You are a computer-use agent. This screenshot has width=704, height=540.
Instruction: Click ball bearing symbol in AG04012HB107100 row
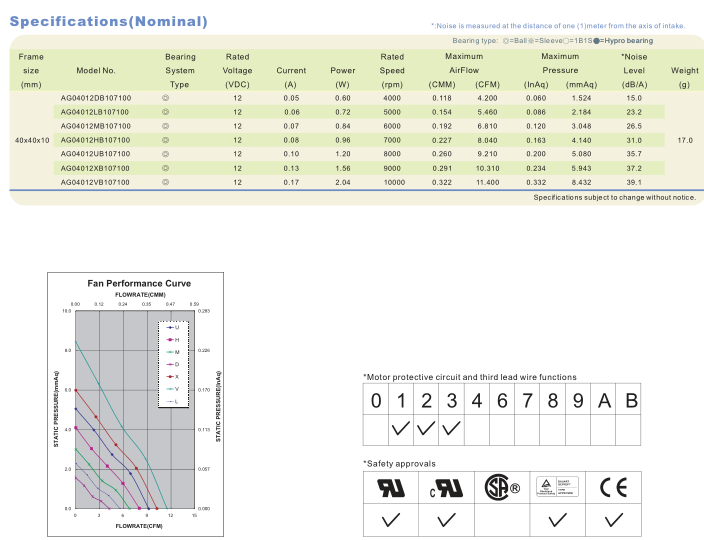coord(165,140)
